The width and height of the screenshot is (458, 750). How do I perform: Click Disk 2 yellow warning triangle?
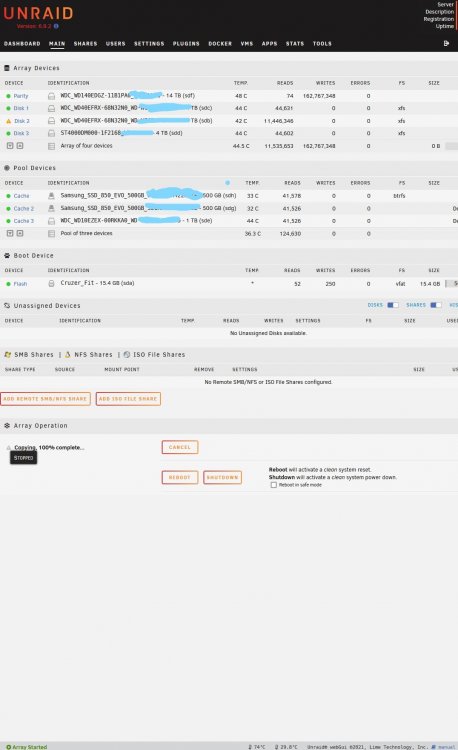[x=8, y=121]
